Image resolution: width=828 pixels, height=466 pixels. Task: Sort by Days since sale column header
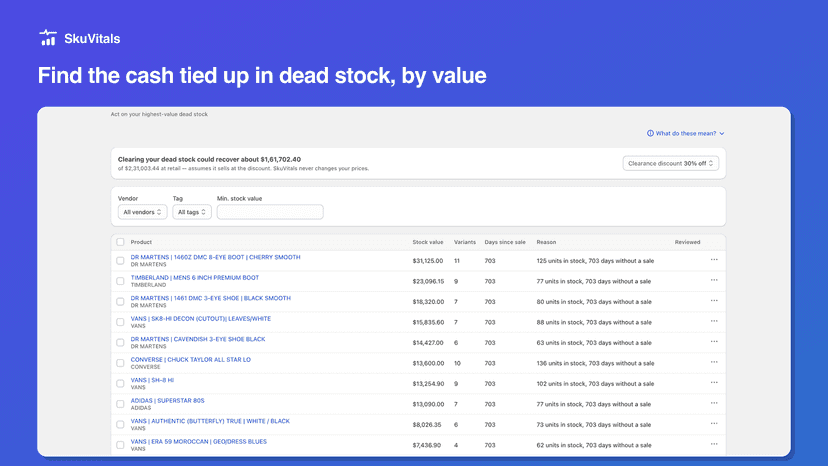click(x=505, y=242)
